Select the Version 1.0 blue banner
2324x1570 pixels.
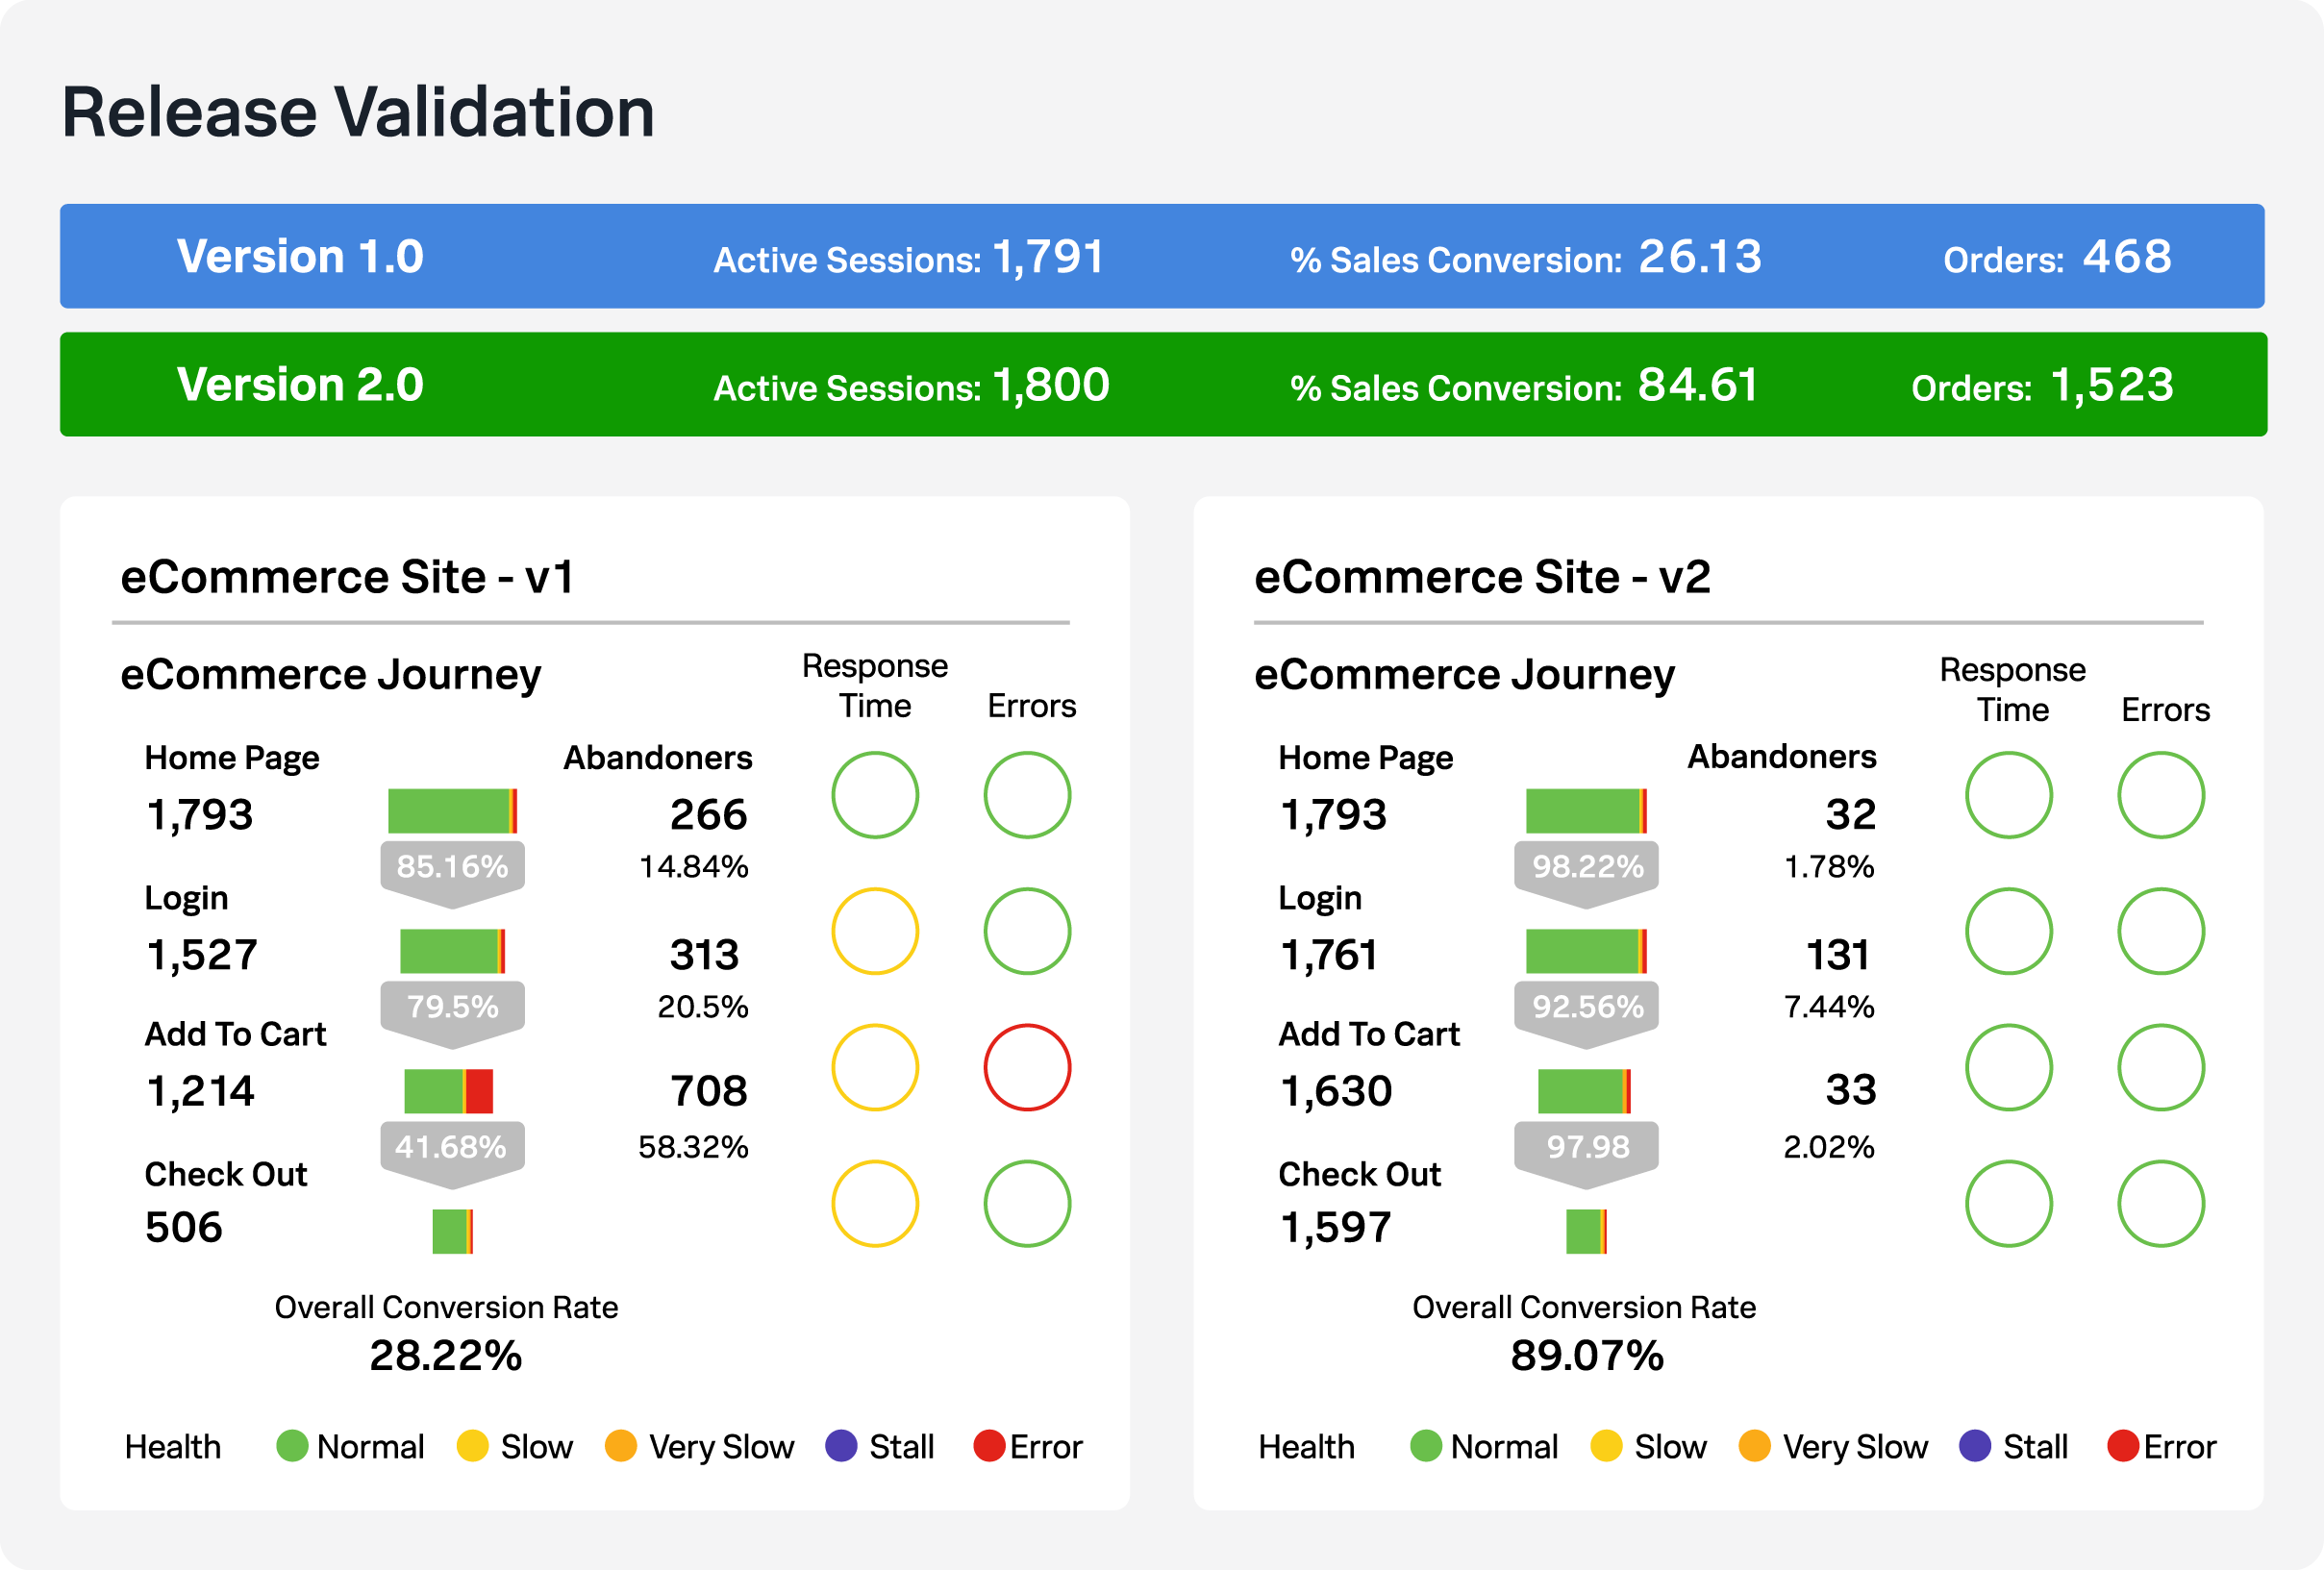pos(1162,256)
